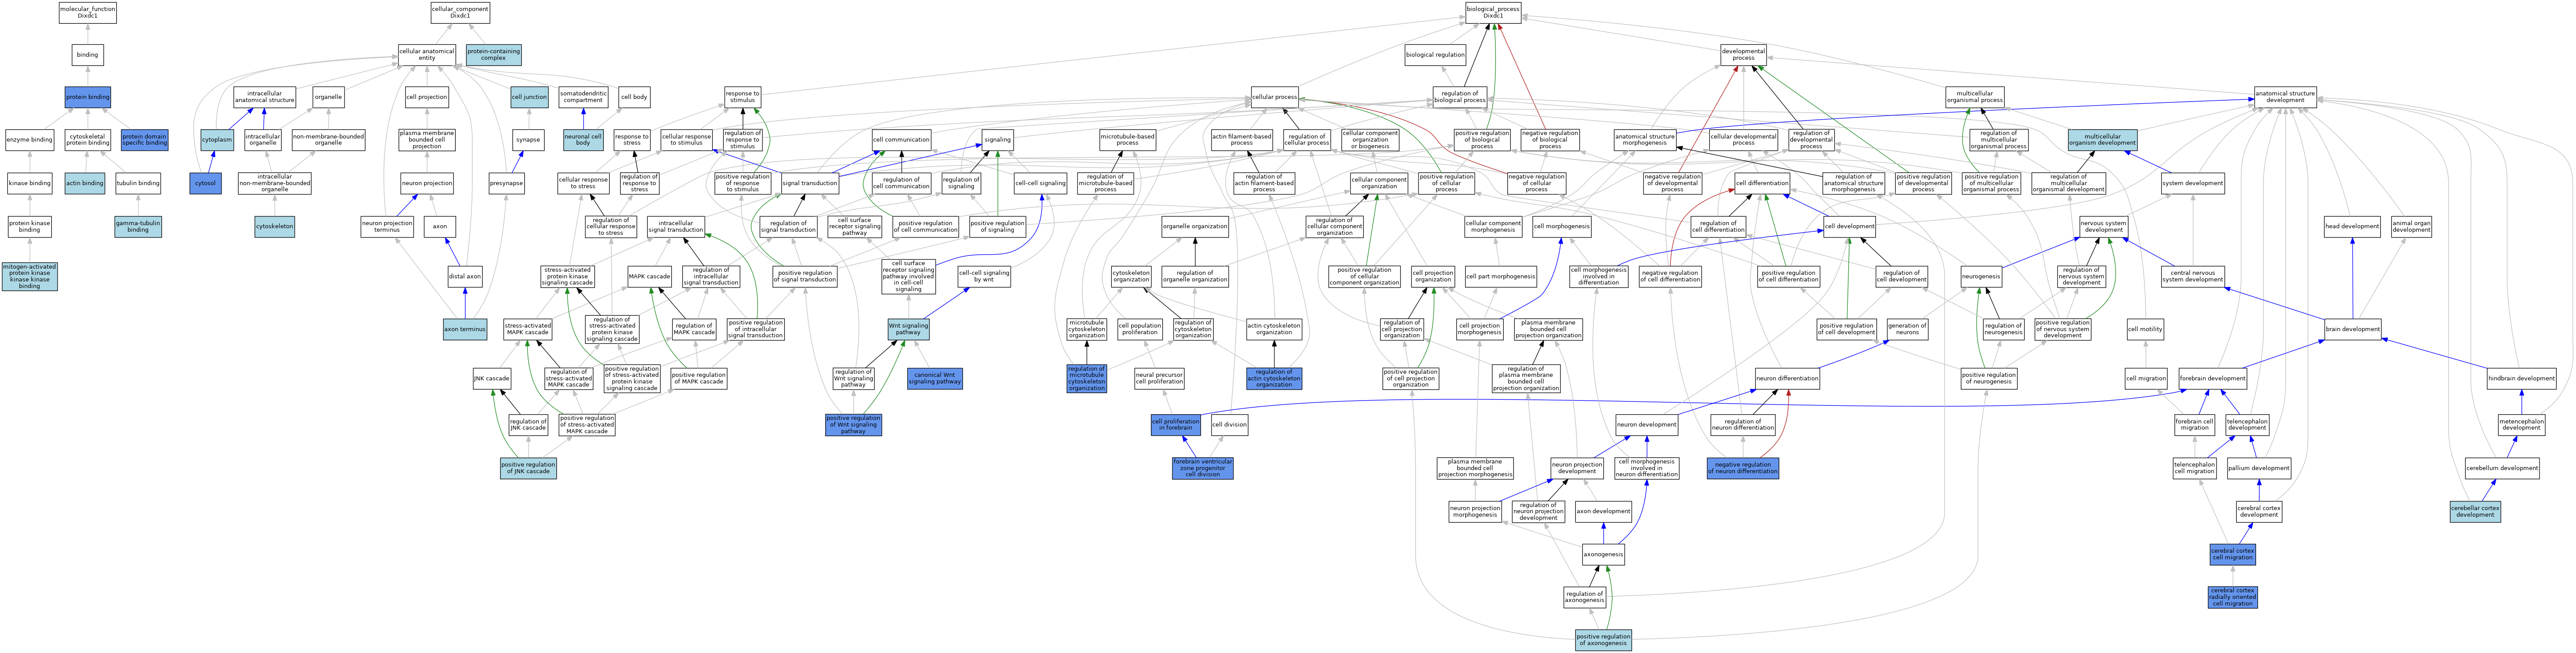
Task: Select the 'axon development' node
Action: (x=1603, y=511)
